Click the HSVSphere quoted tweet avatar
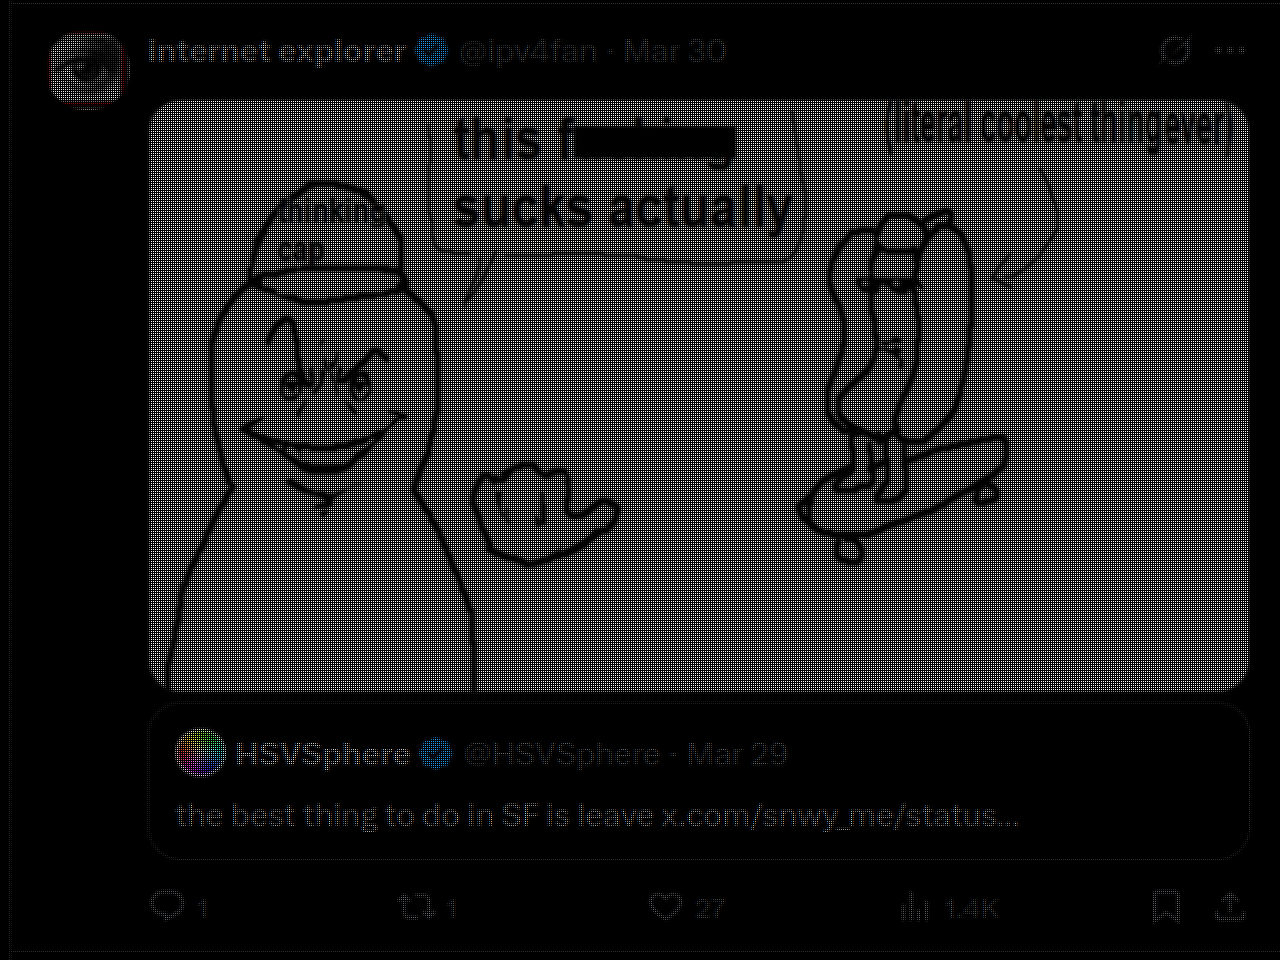The height and width of the screenshot is (960, 1280). click(x=200, y=752)
